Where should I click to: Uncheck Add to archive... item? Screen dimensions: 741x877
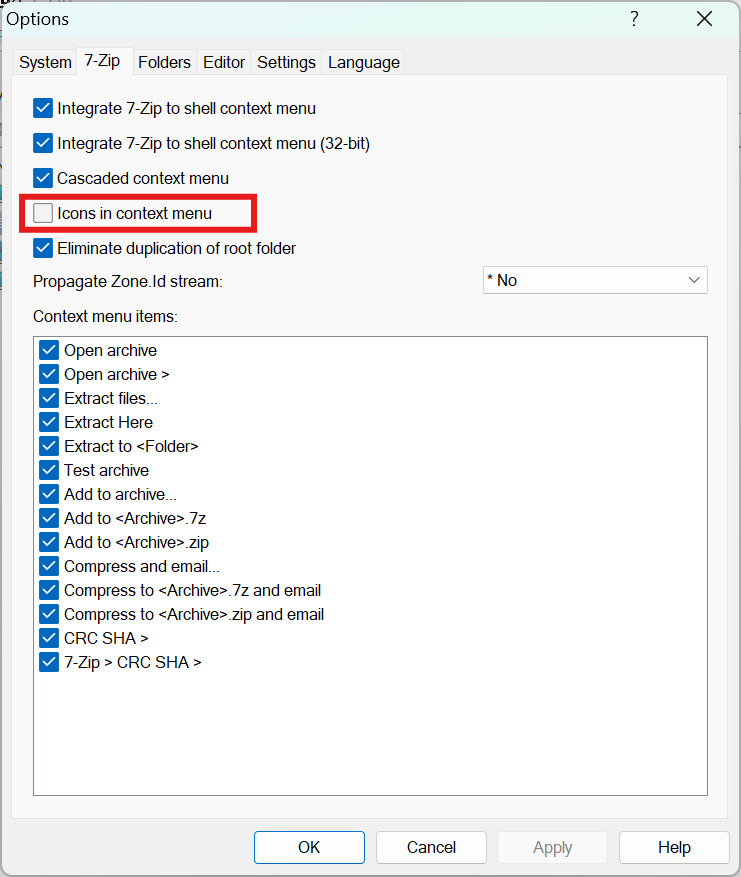(49, 494)
